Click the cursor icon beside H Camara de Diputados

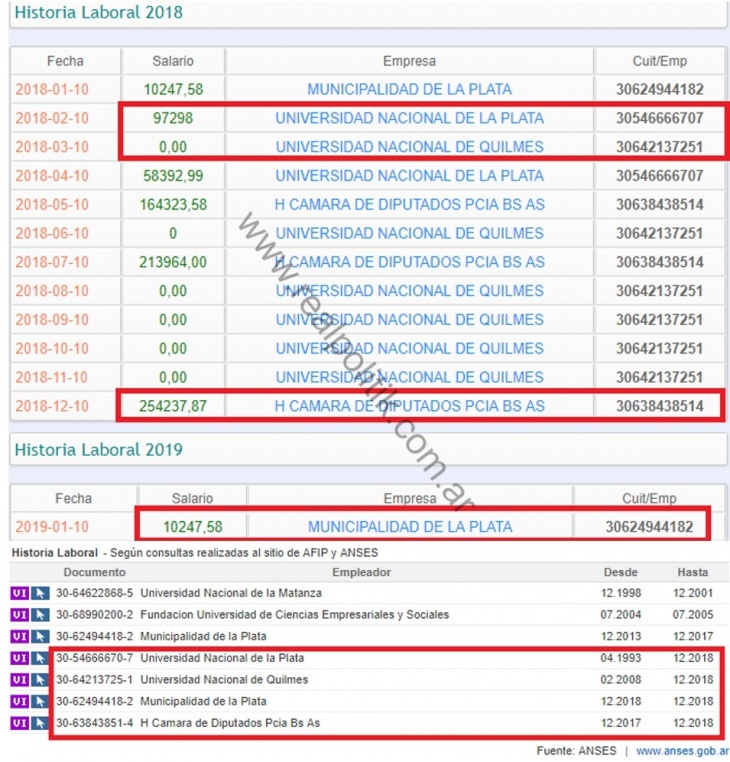coord(40,723)
